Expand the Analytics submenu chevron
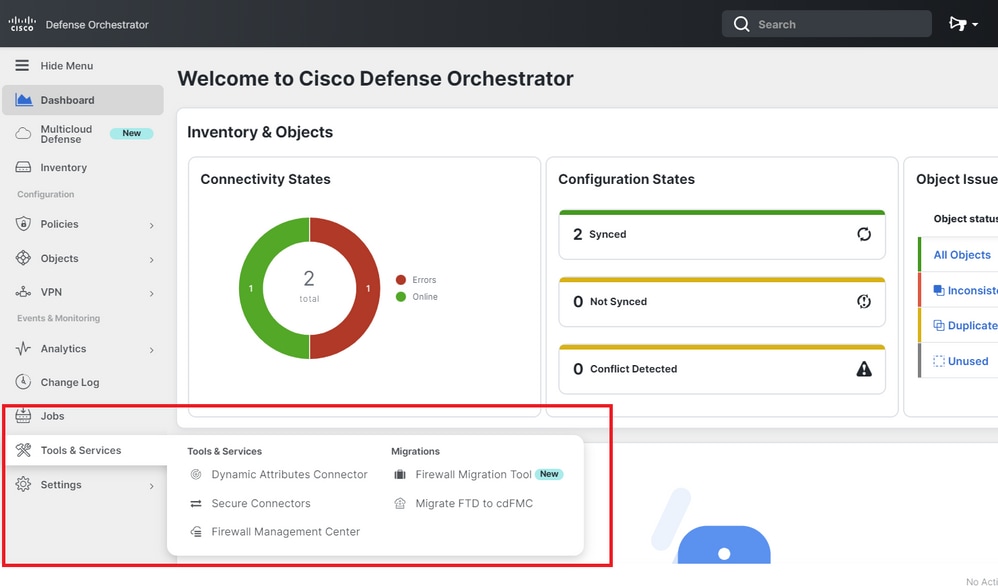Image resolution: width=998 pixels, height=586 pixels. 151,350
